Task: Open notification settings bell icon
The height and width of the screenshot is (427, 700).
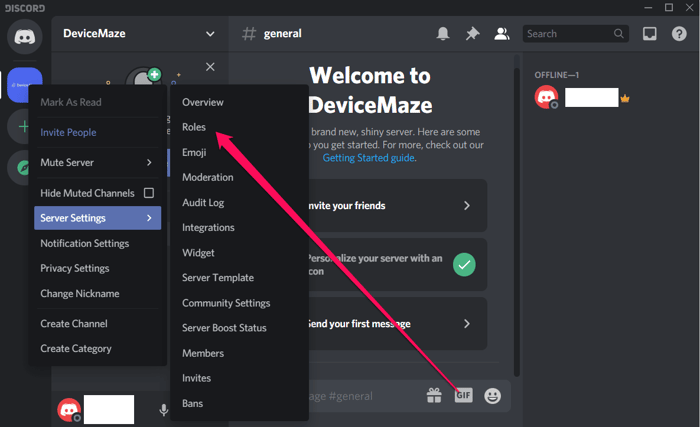Action: (443, 33)
